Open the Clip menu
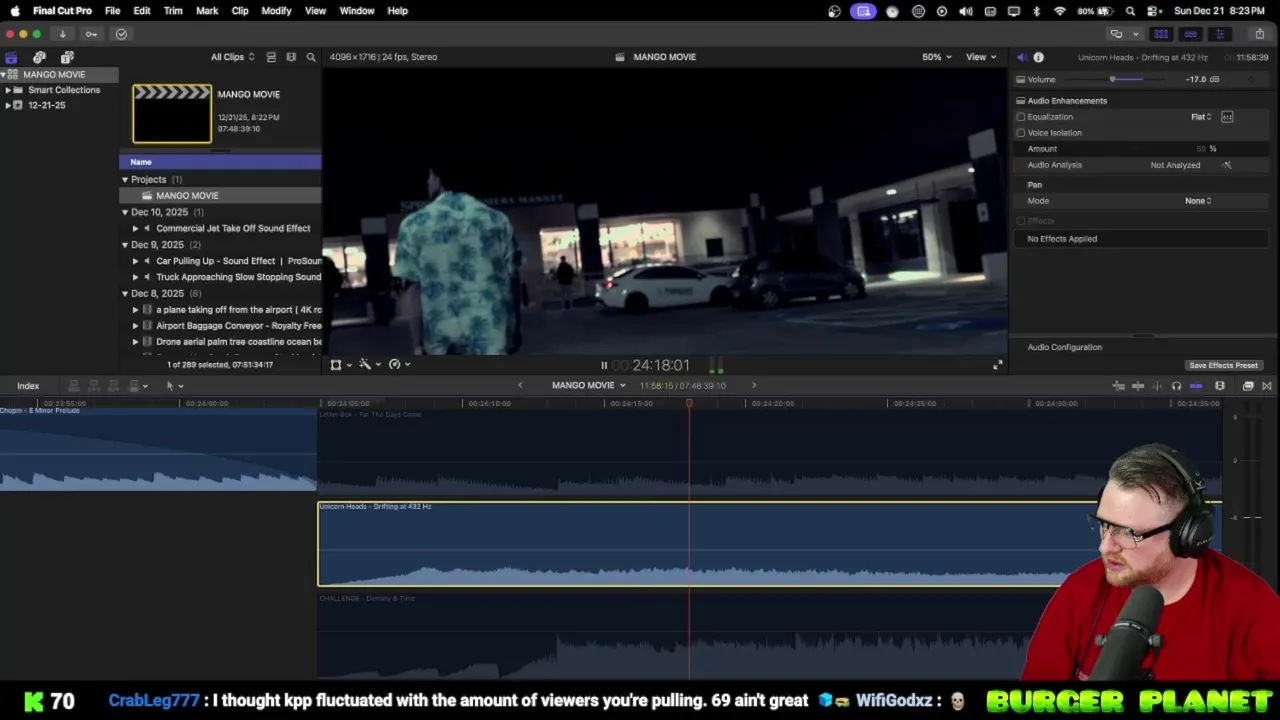Screen dimensions: 1280x720 [240, 11]
